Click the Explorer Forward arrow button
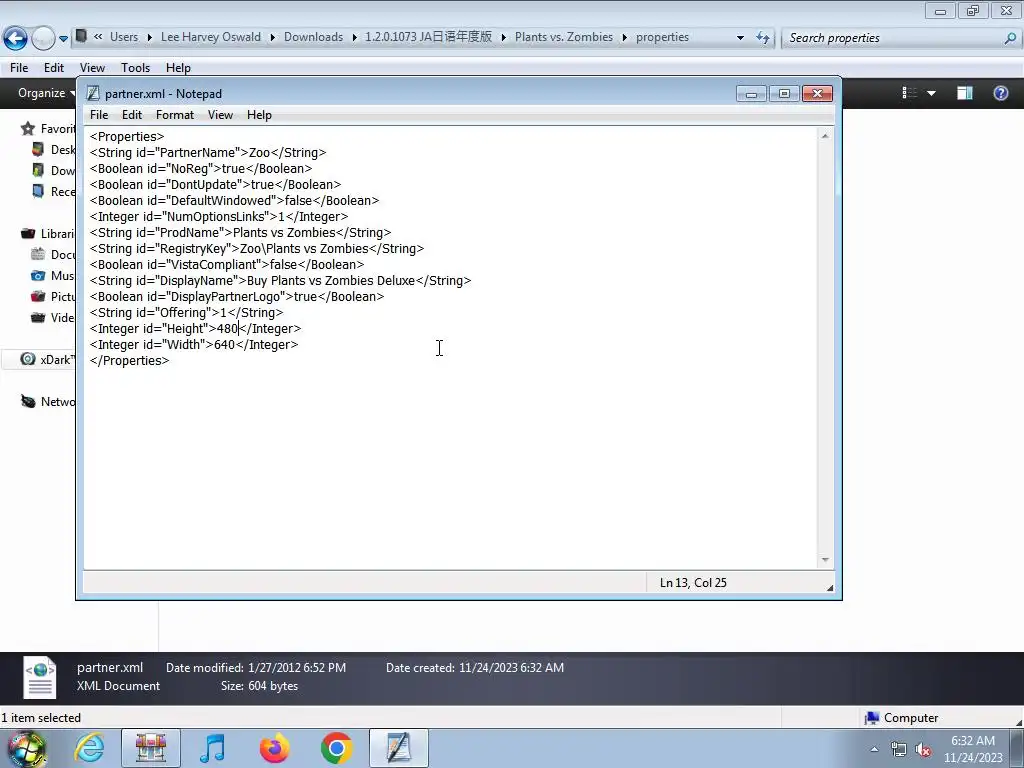This screenshot has height=768, width=1024. [43, 39]
